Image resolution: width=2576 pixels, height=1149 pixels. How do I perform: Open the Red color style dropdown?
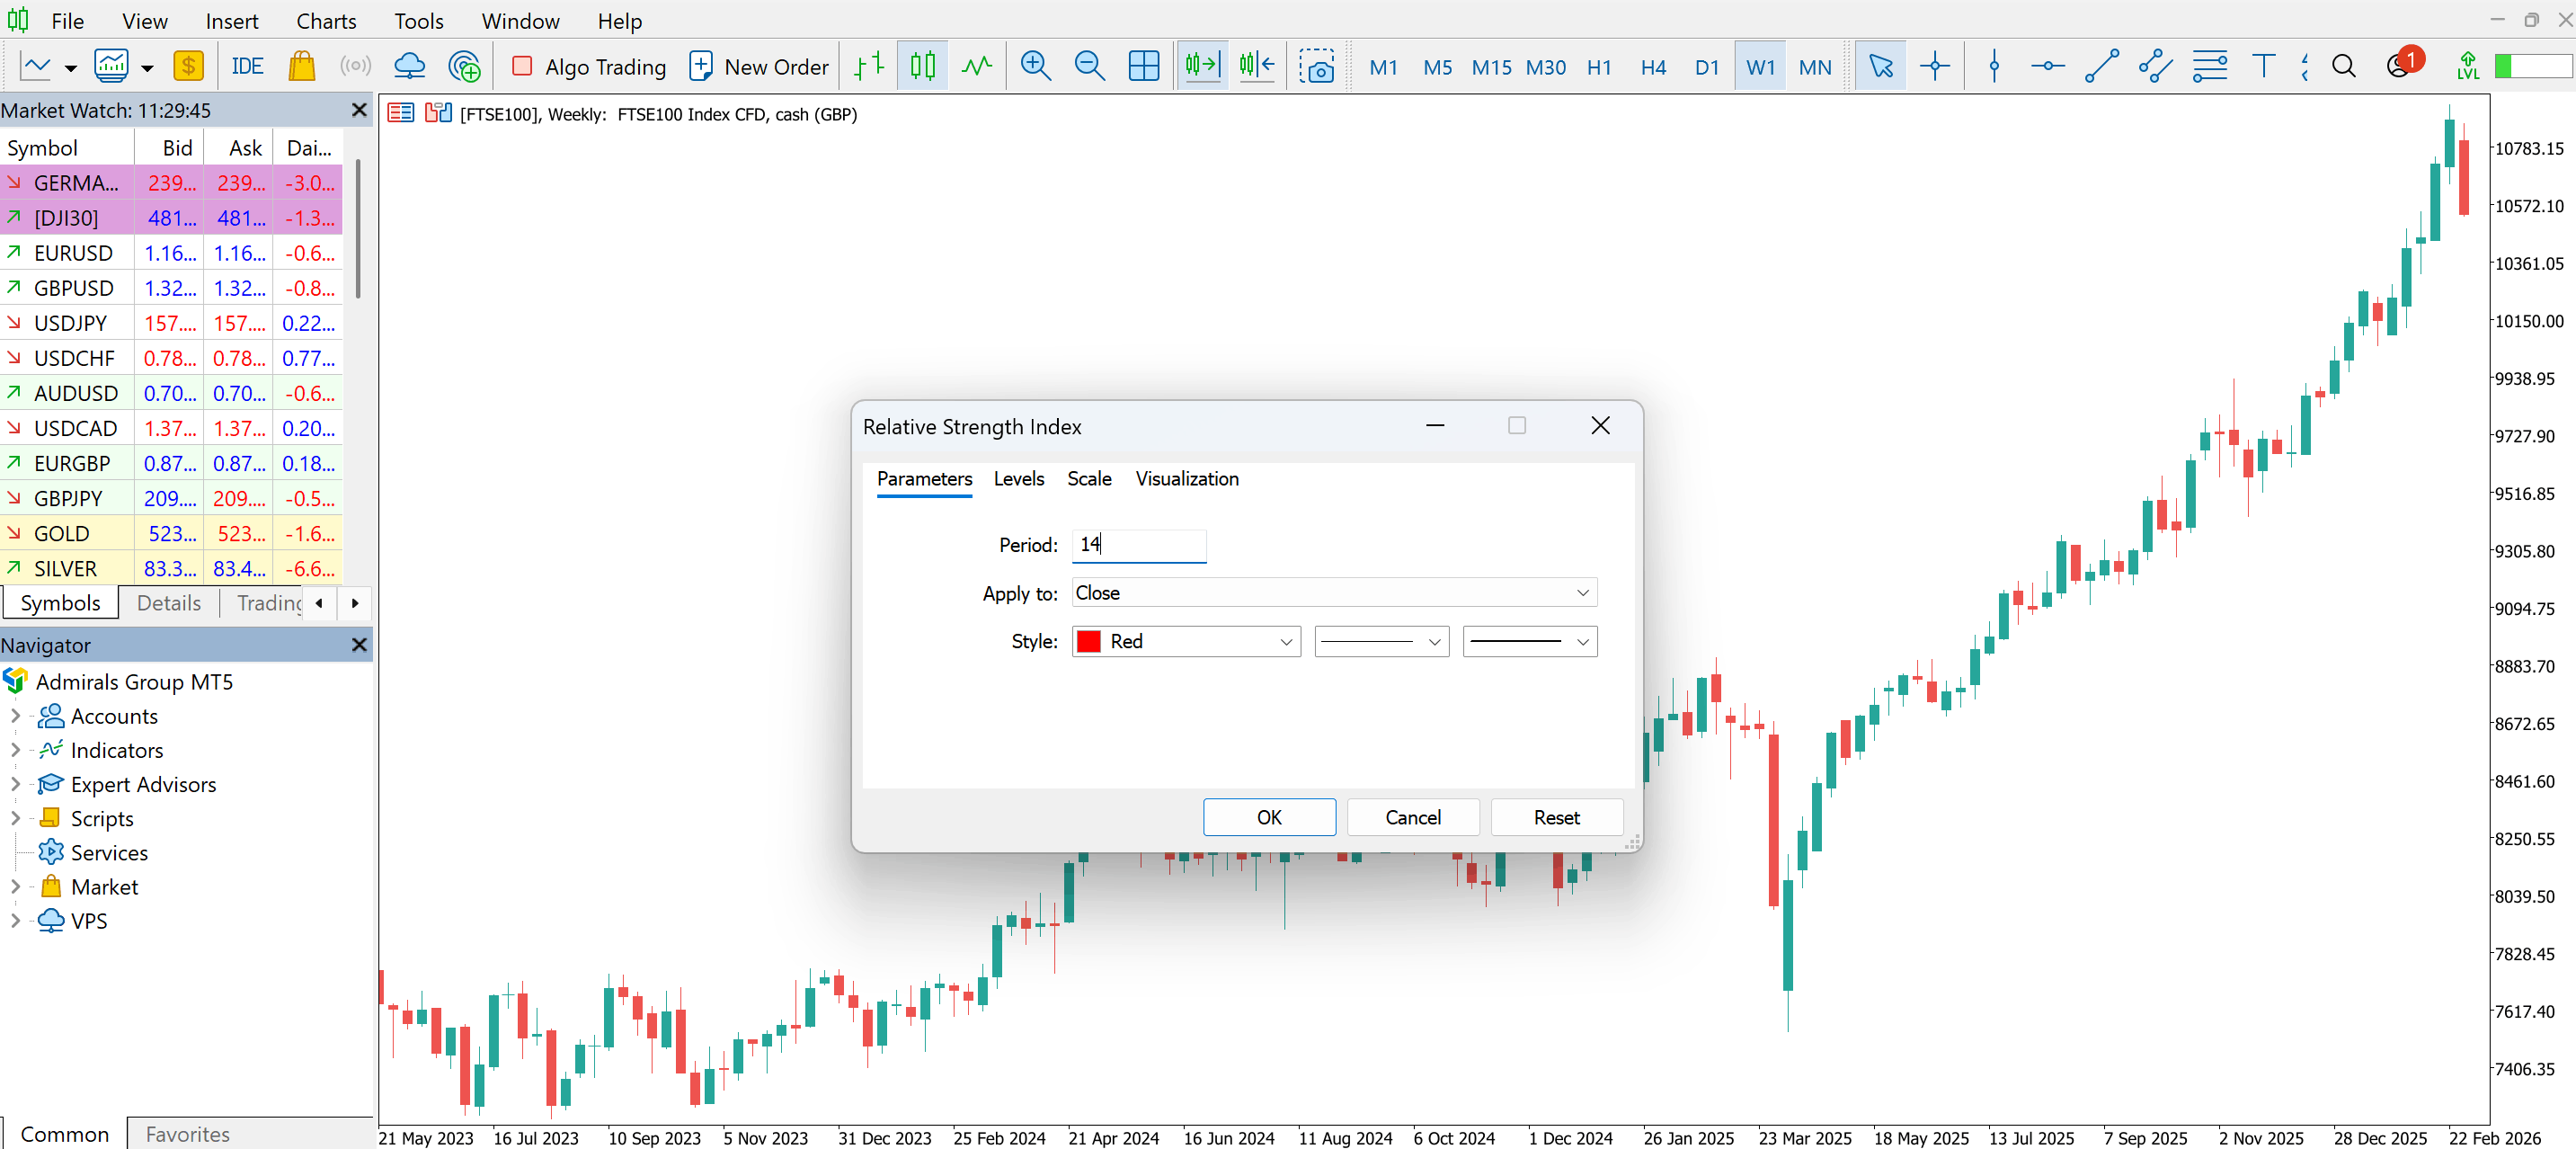1186,642
